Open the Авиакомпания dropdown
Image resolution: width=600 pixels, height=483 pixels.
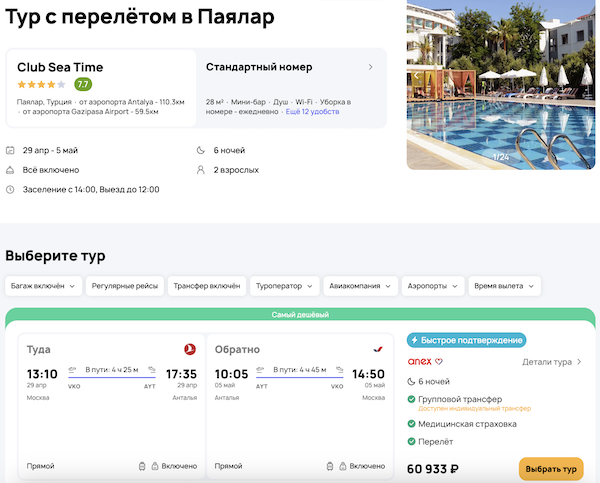[360, 286]
